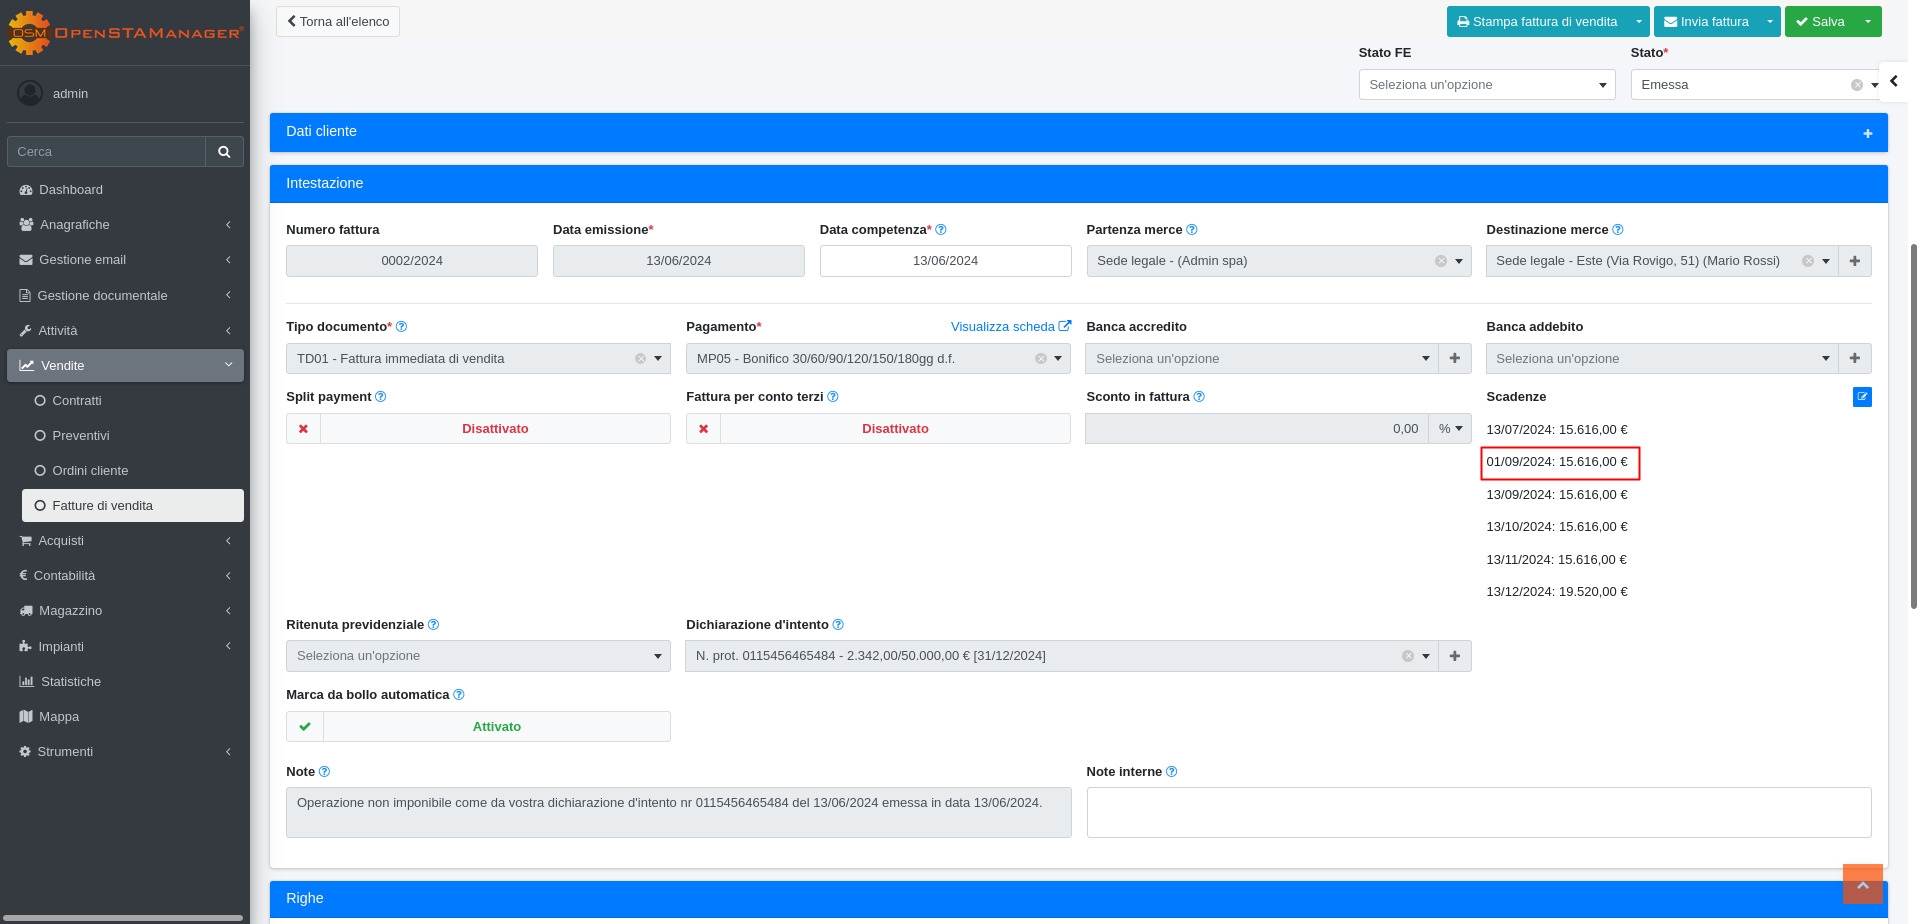Click scroll-to-top orange arrow button
This screenshot has height=924, width=1920.
coord(1862,884)
